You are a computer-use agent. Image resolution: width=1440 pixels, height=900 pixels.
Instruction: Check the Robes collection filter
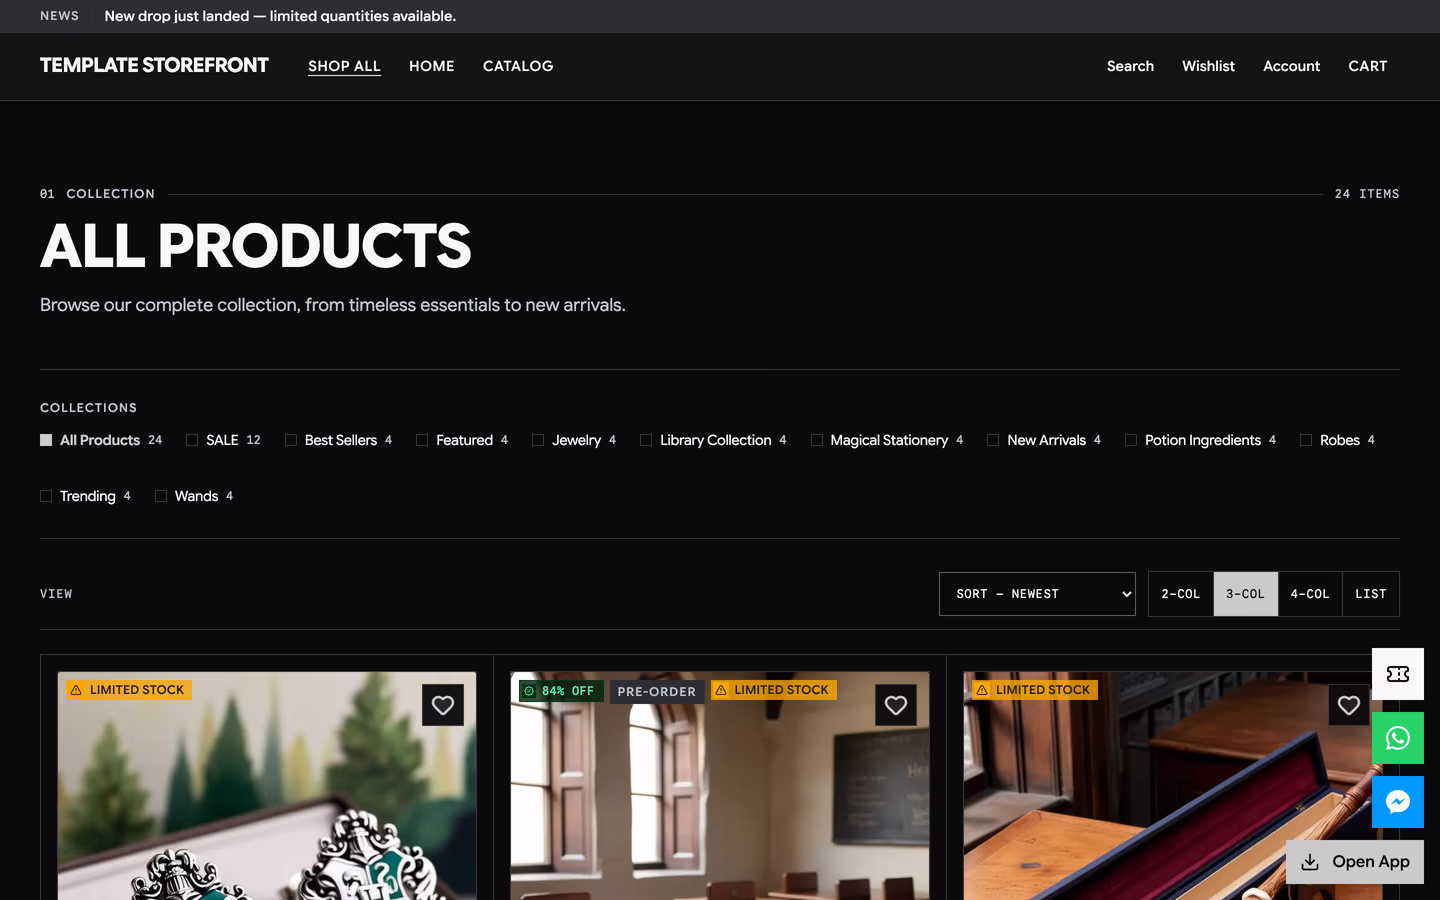pos(1306,440)
